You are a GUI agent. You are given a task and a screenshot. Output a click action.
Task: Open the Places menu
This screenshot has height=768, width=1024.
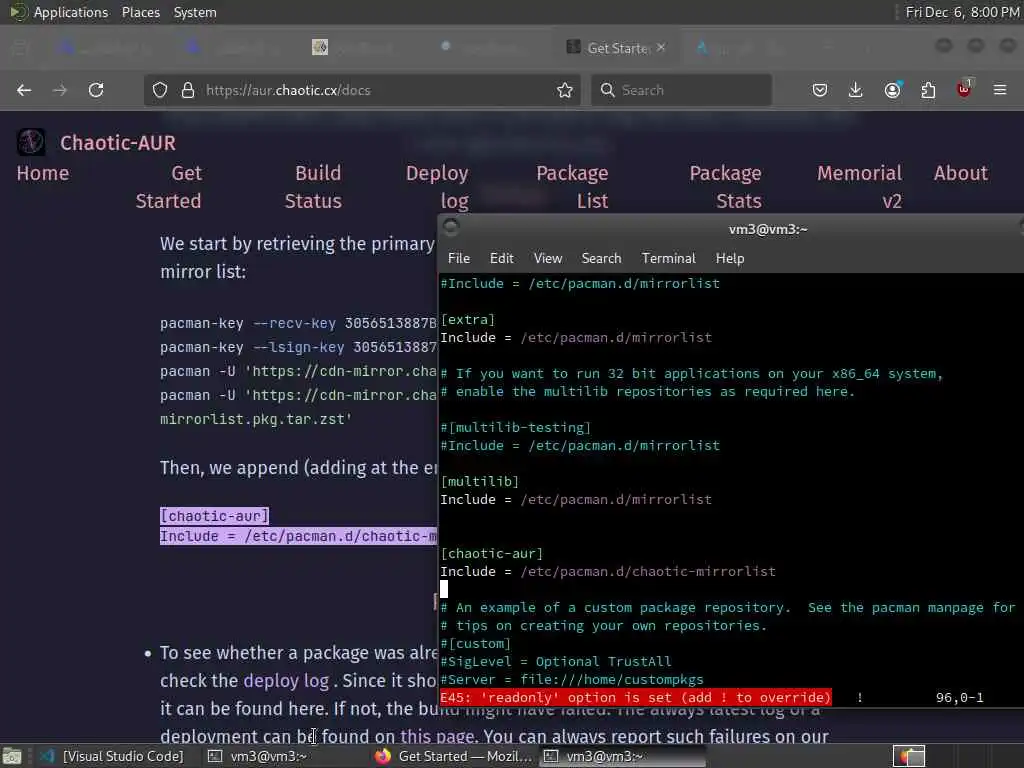click(x=141, y=12)
